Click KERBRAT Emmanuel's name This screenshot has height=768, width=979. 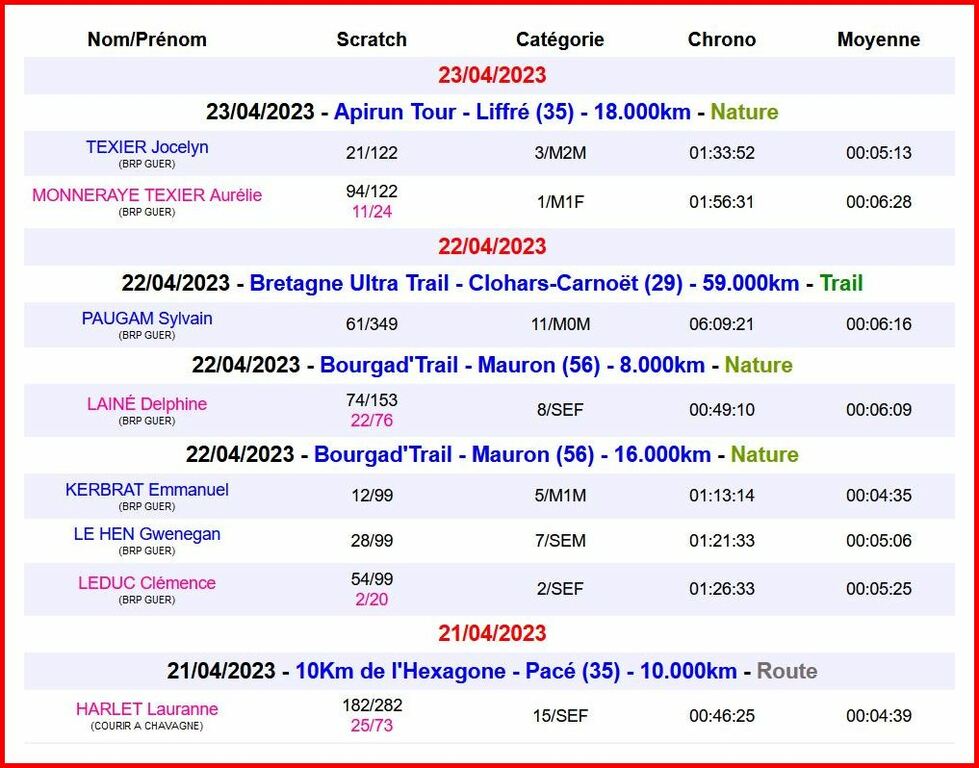pyautogui.click(x=147, y=489)
